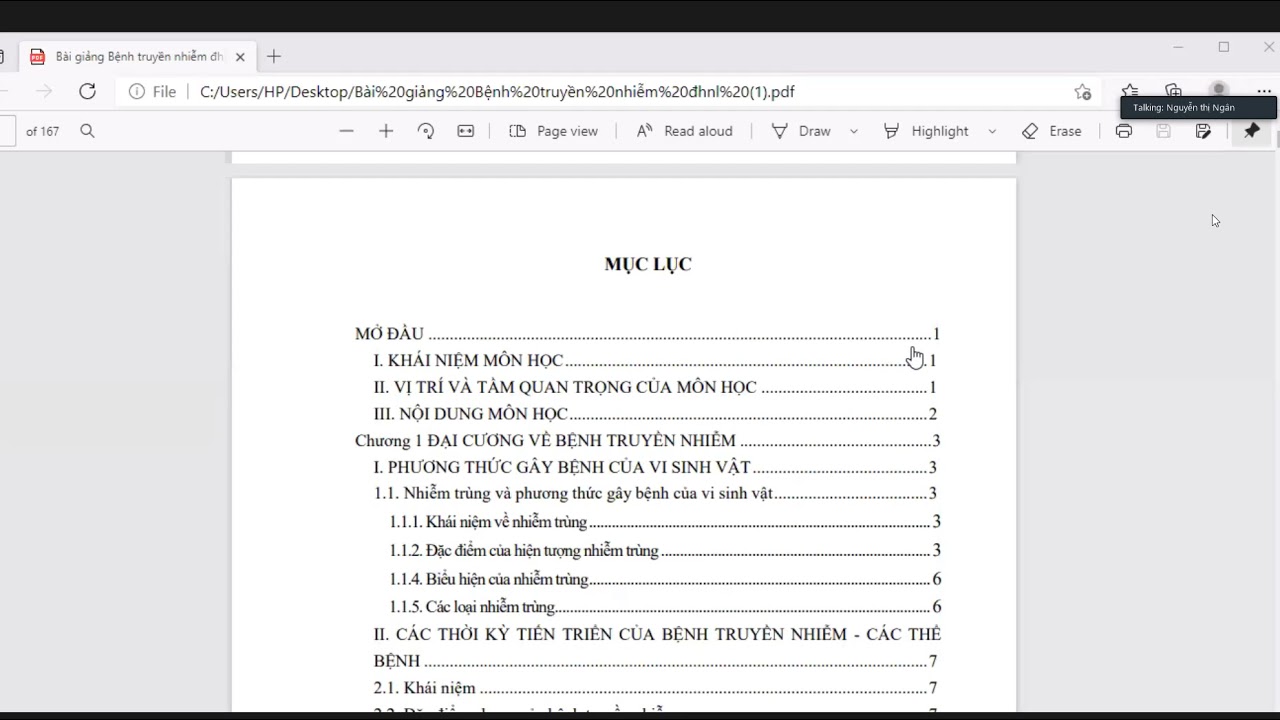The height and width of the screenshot is (720, 1280).
Task: Click the greyed-out Save icon
Action: point(1163,131)
